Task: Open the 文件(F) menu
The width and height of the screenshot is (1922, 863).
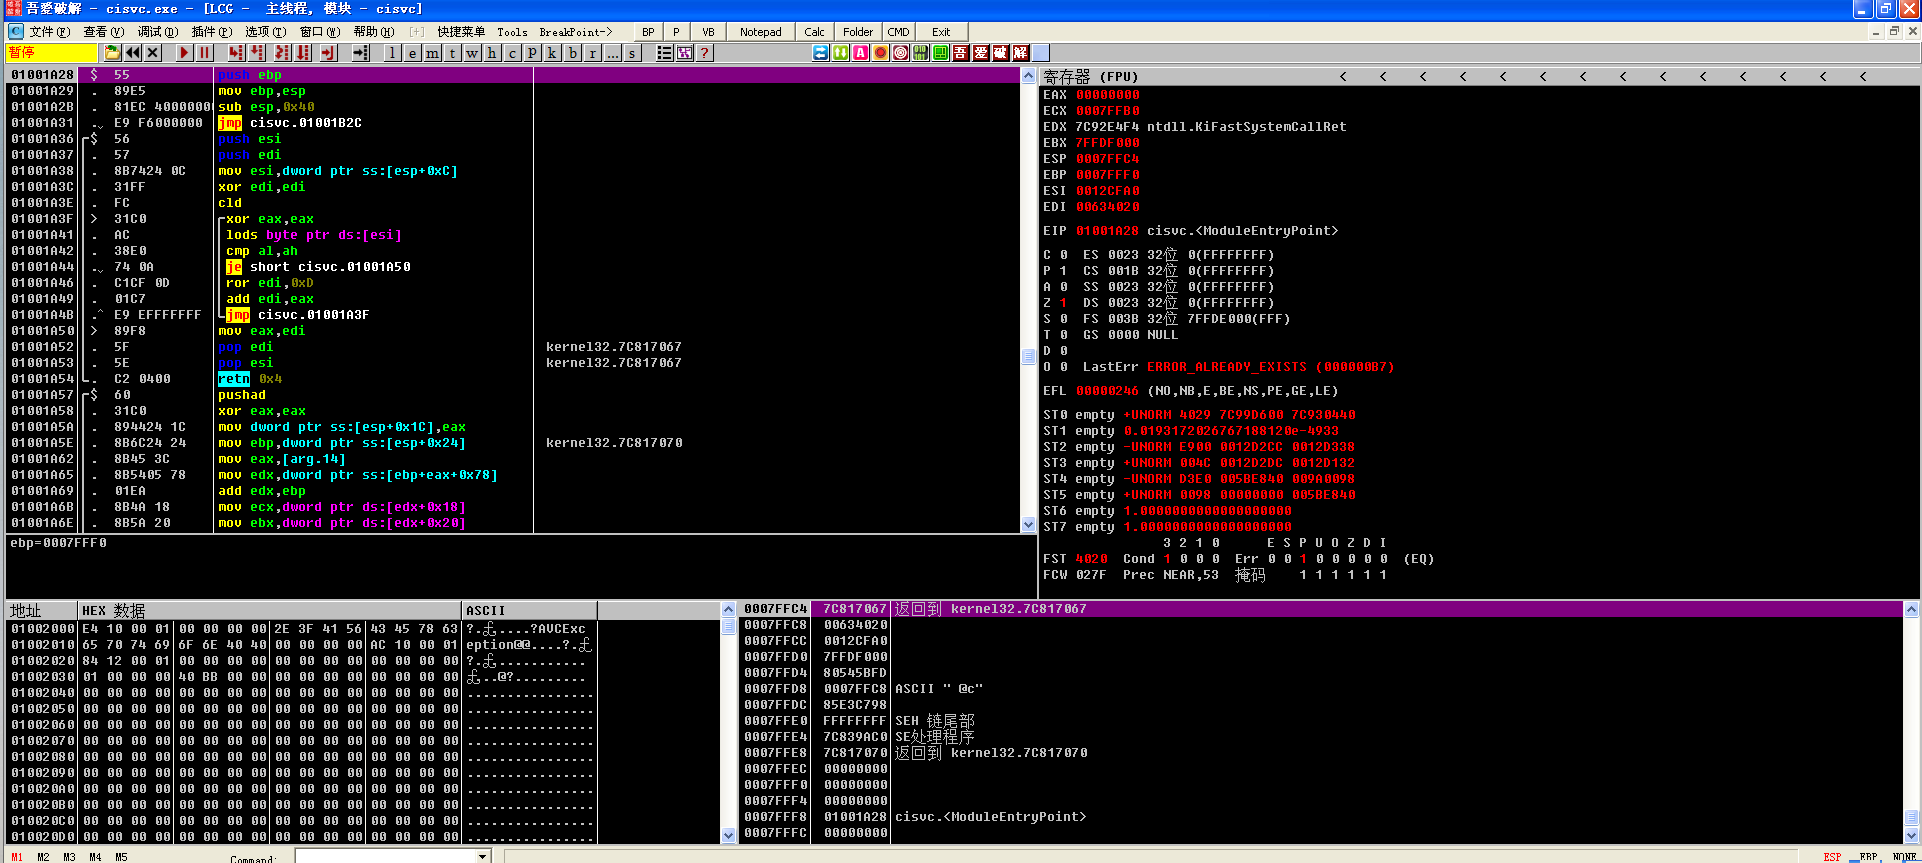Action: click(x=50, y=32)
